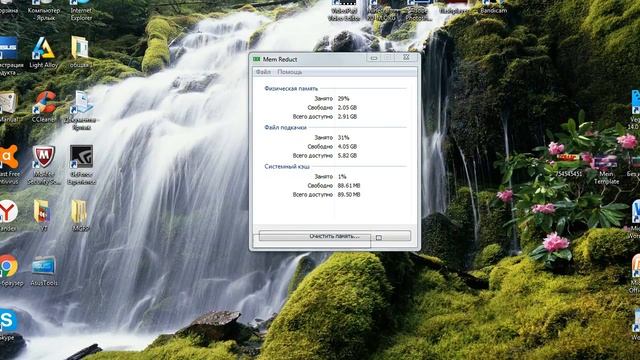Select the AsusTools desktop icon
The width and height of the screenshot is (640, 360).
tap(44, 271)
